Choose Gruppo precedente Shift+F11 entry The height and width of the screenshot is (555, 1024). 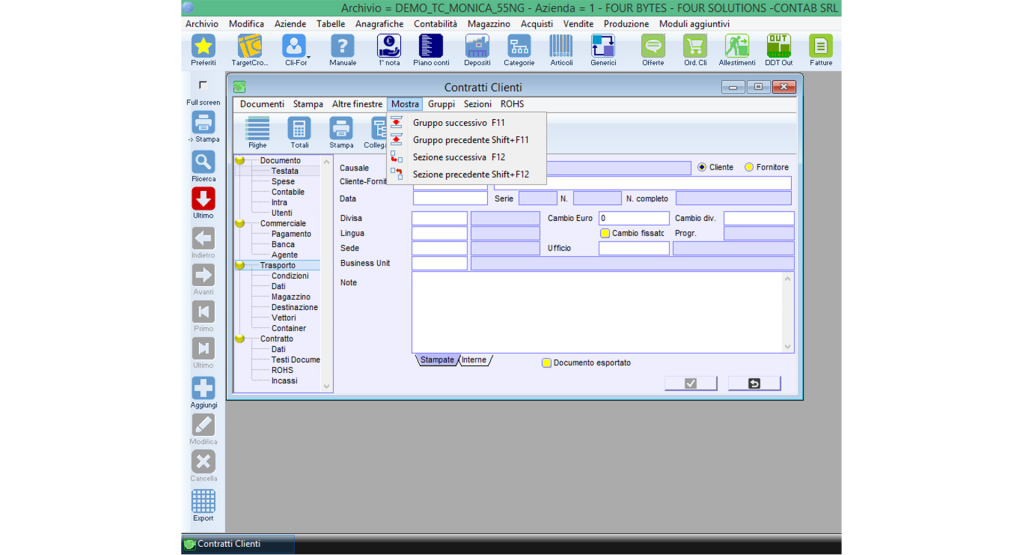467,140
